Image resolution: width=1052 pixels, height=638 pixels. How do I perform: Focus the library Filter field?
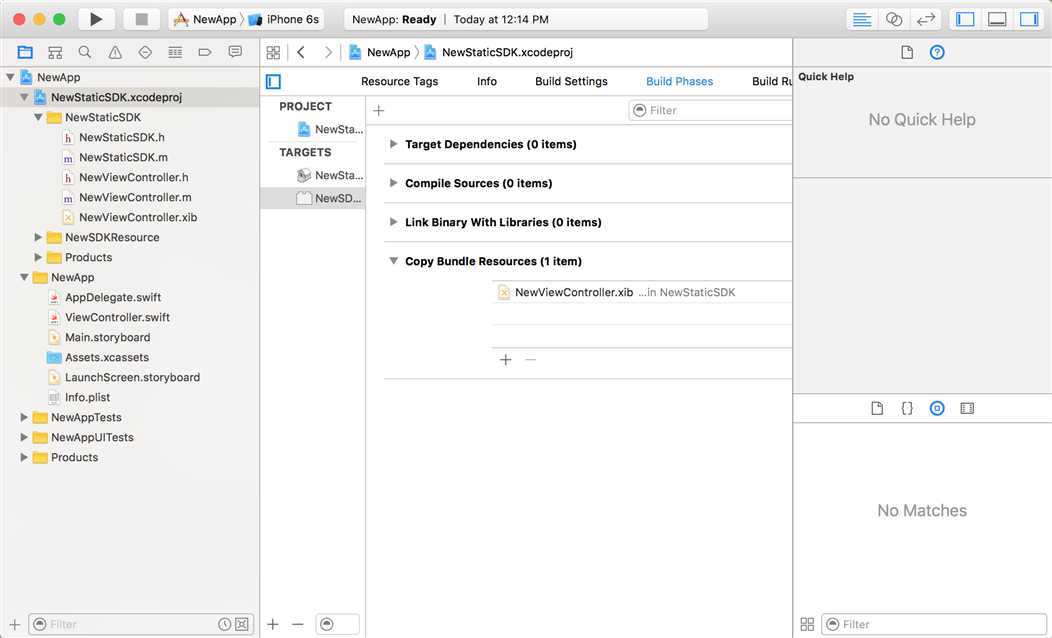(934, 625)
